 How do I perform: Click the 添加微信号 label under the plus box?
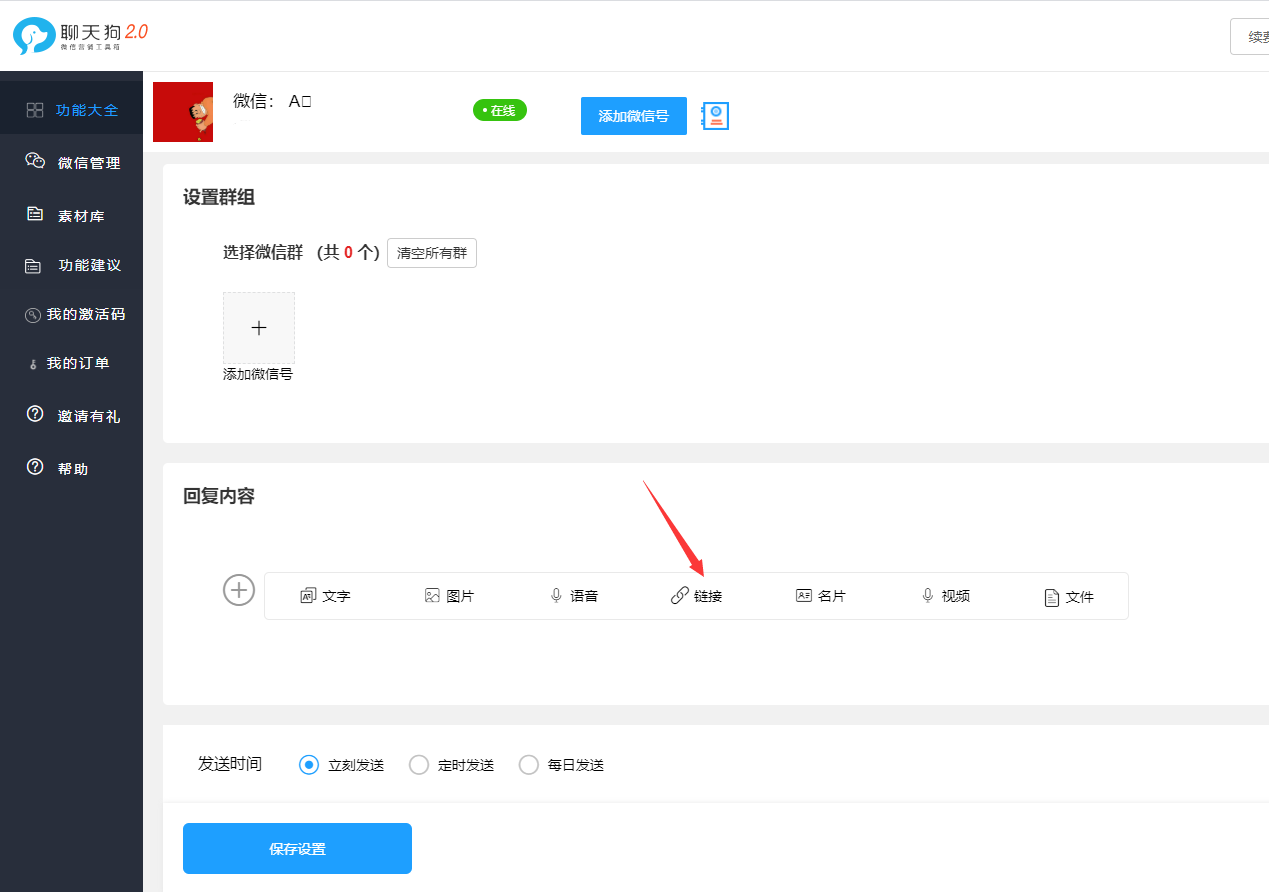[x=258, y=374]
